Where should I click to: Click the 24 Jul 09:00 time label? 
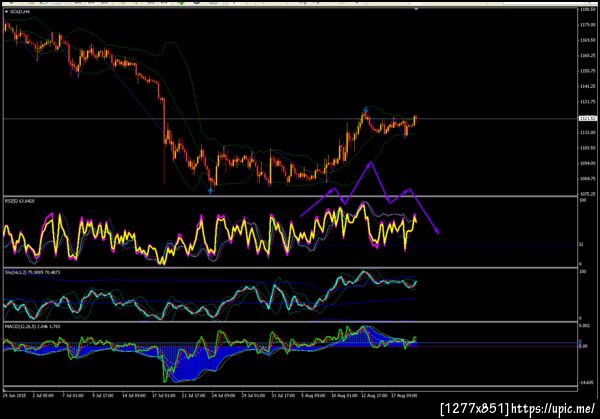[x=223, y=395]
